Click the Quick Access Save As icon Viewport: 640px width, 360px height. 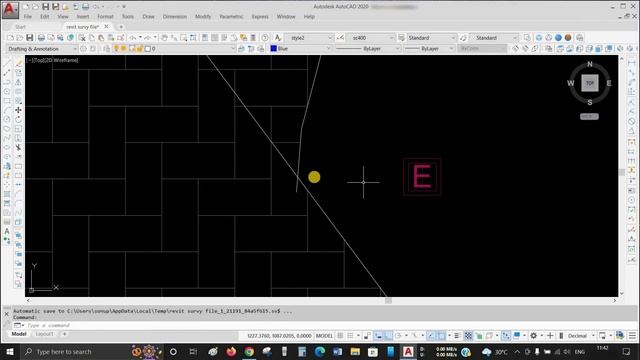(55, 7)
